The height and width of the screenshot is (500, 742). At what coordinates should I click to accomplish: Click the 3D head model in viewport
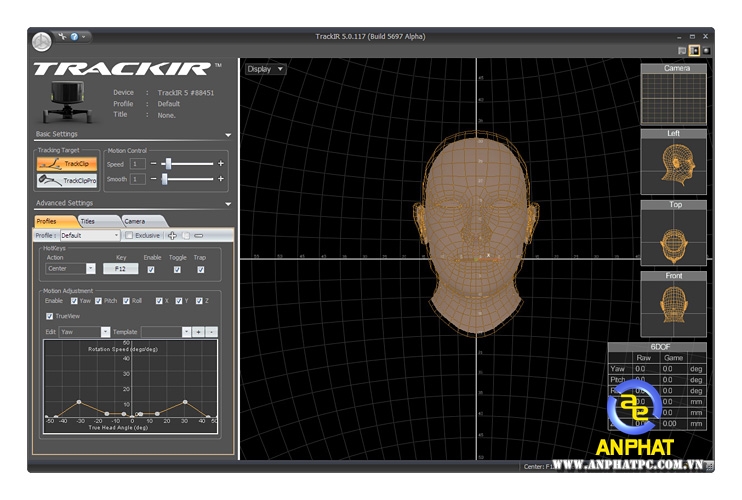click(476, 234)
